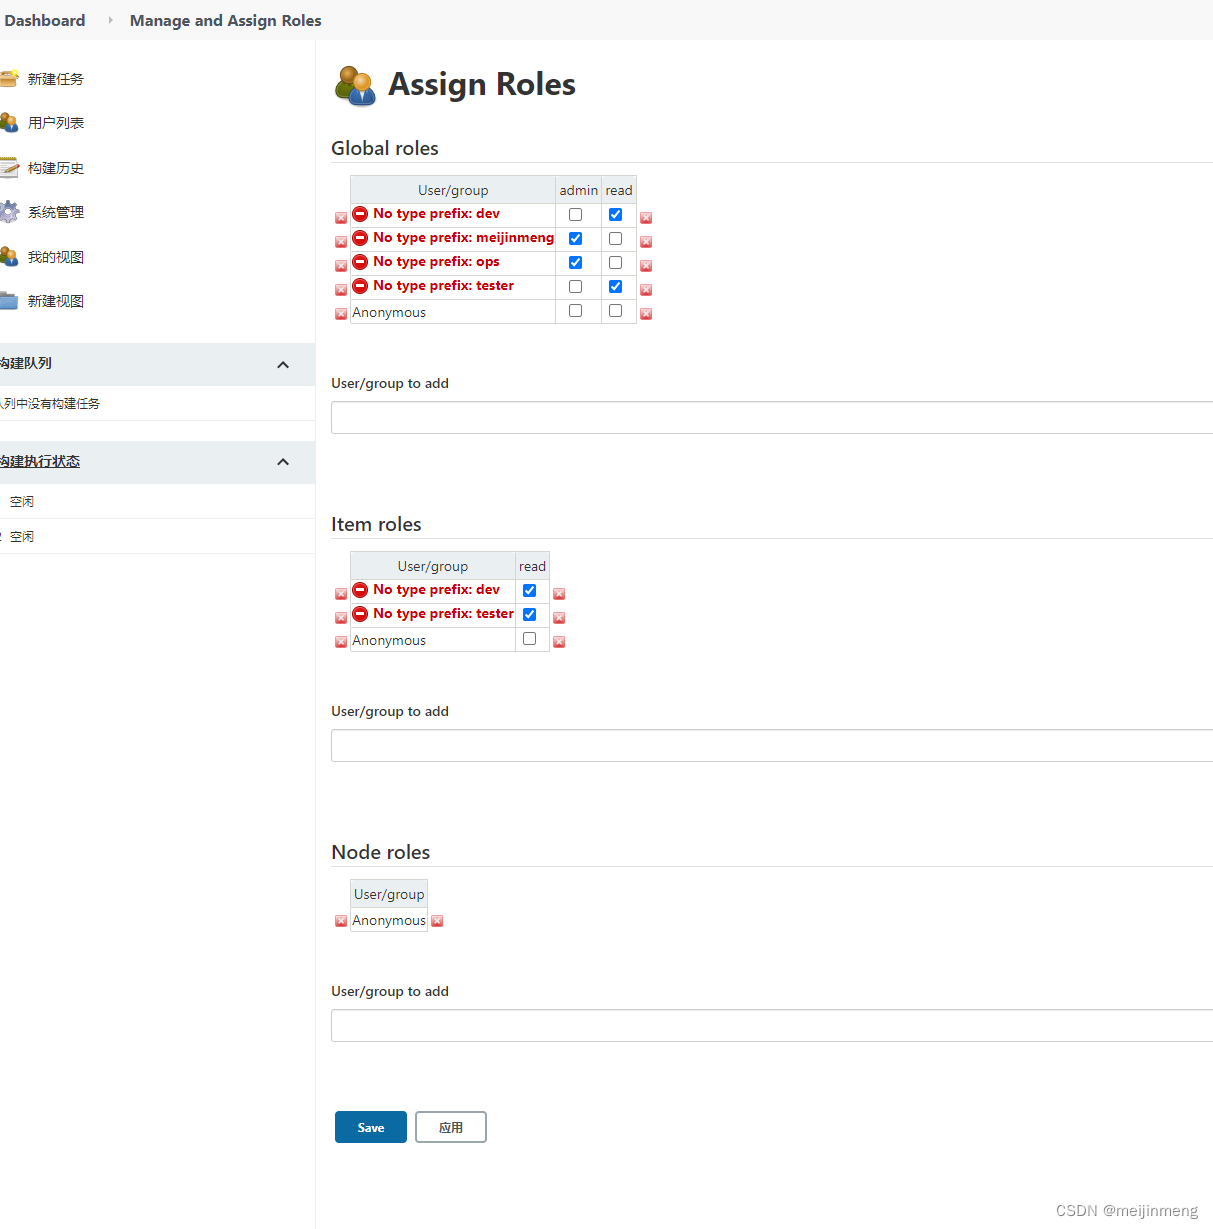Screen dimensions: 1213x1229
Task: Enable item-role read for Anonymous
Action: pyautogui.click(x=529, y=638)
